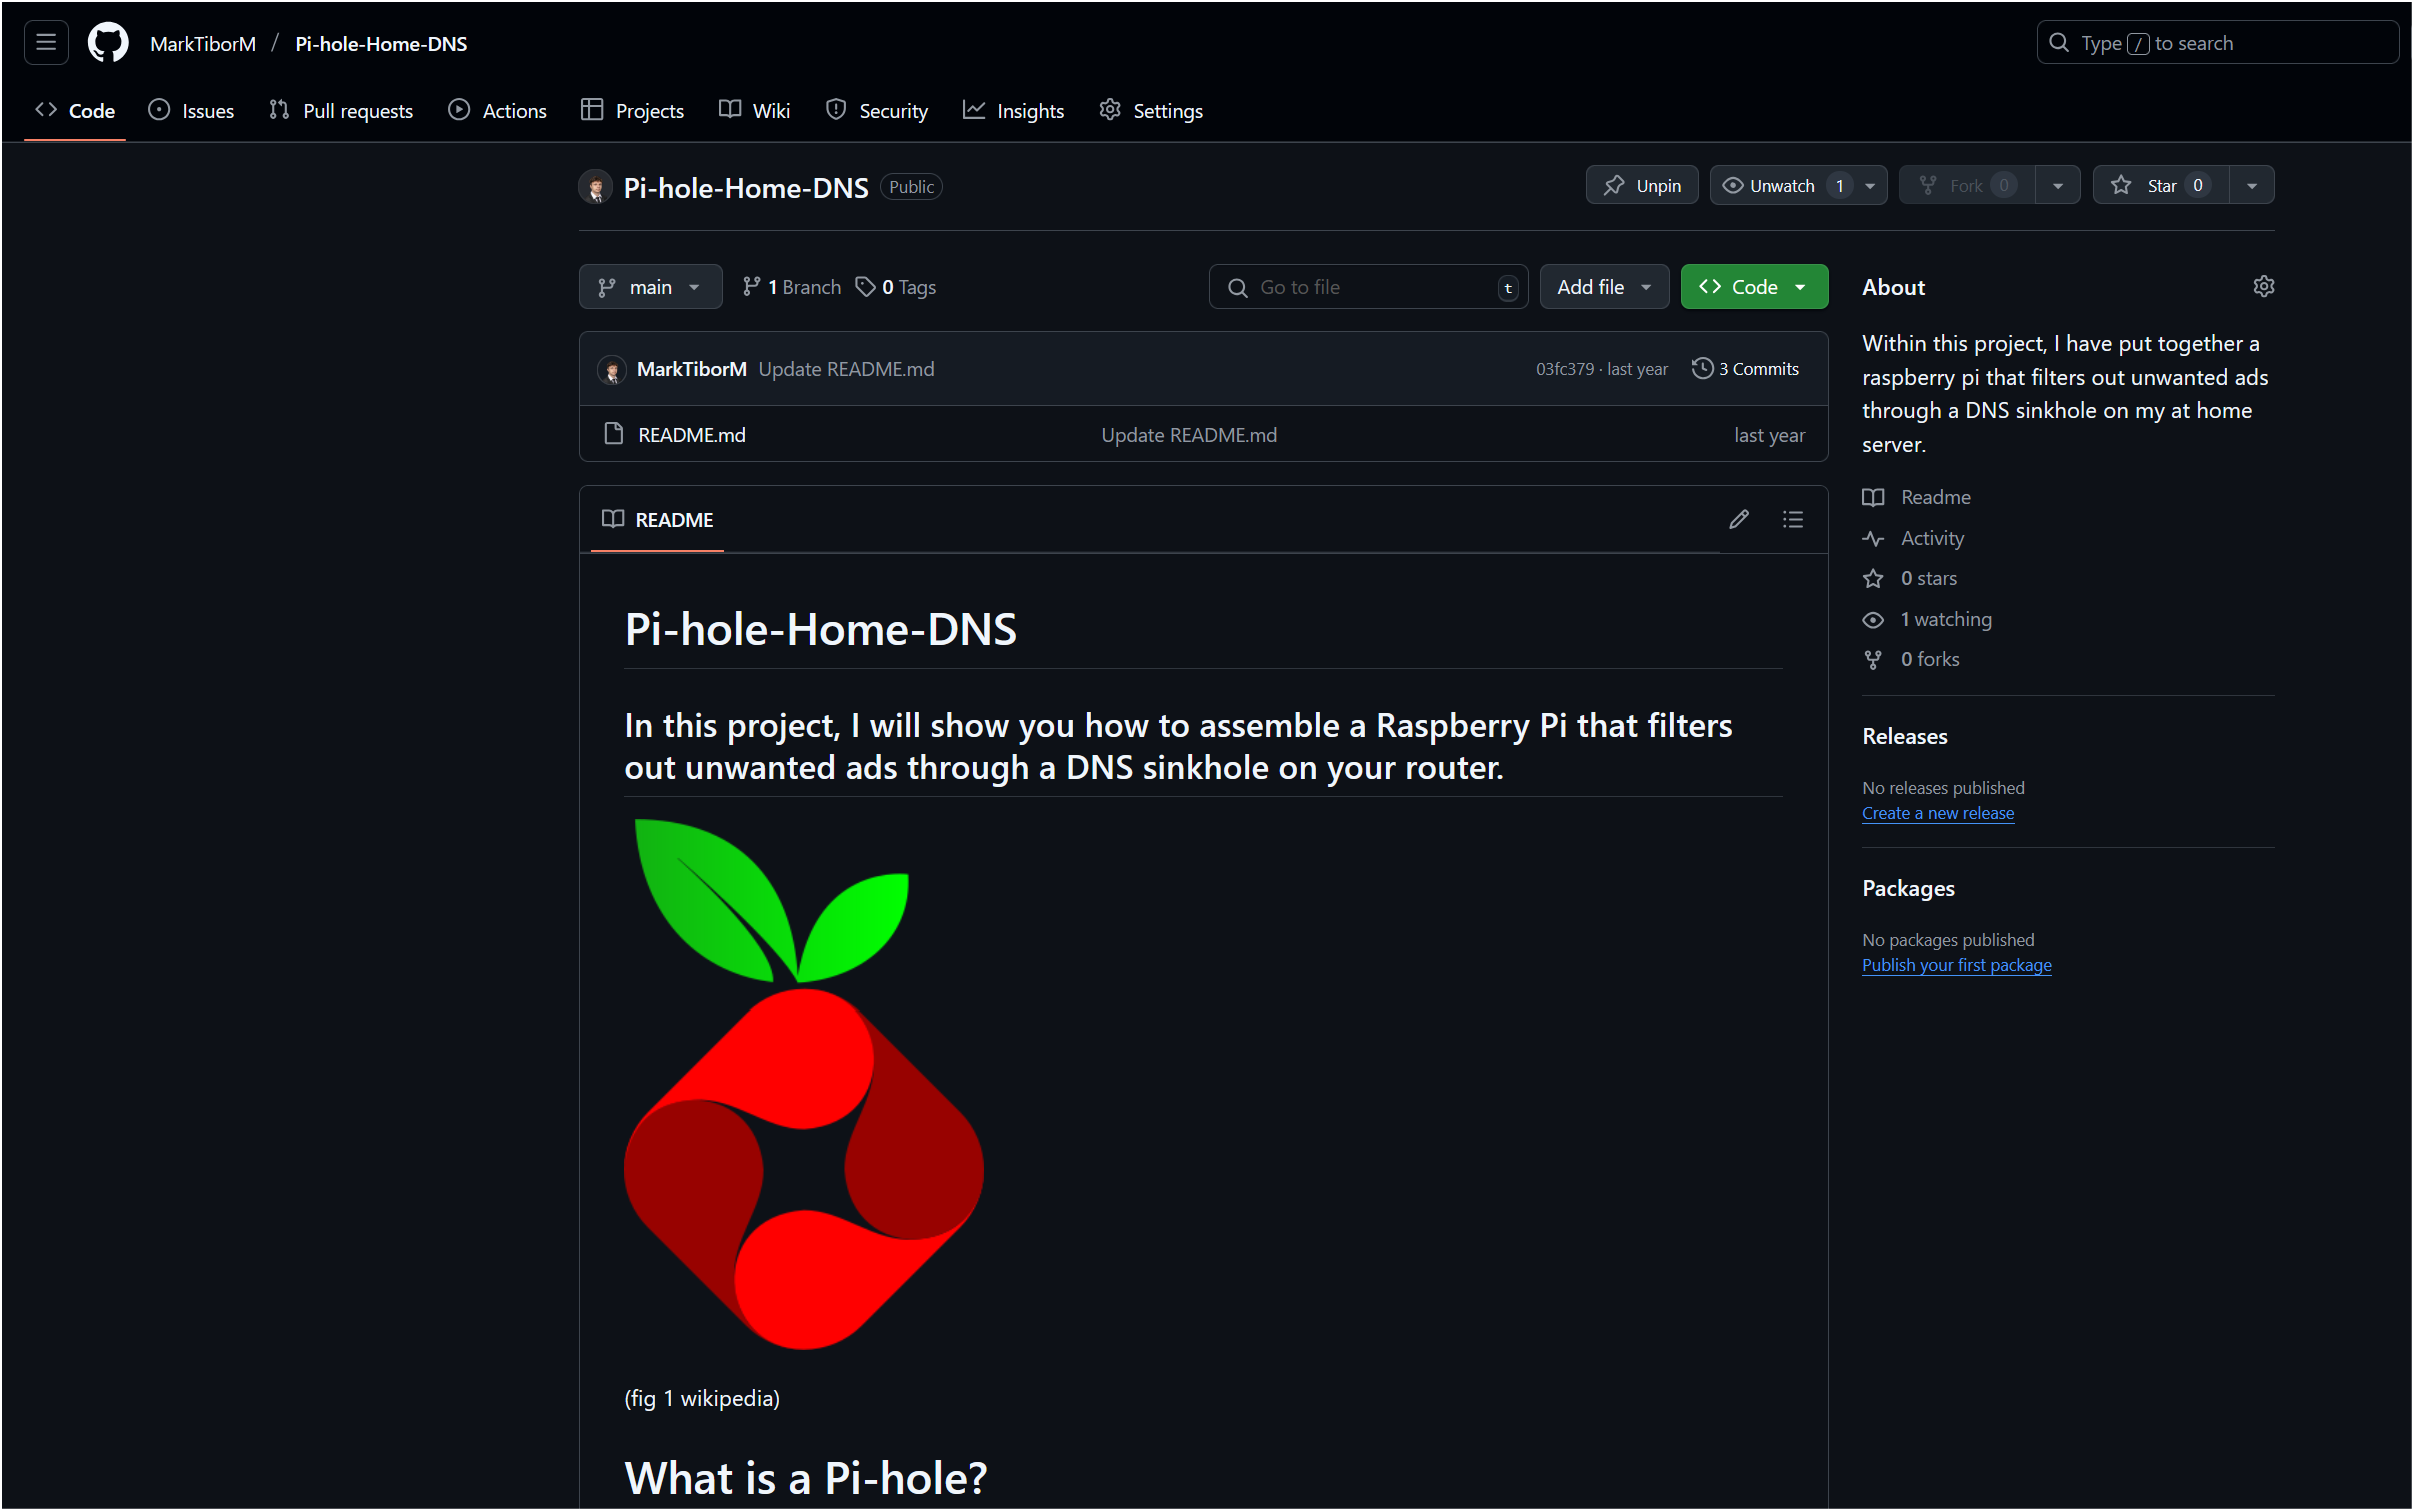This screenshot has height=1510, width=2413.
Task: Click the Go to file search field
Action: (1366, 287)
